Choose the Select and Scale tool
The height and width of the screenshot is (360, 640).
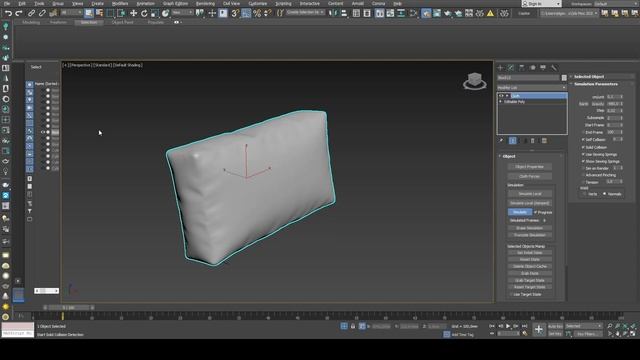point(155,13)
